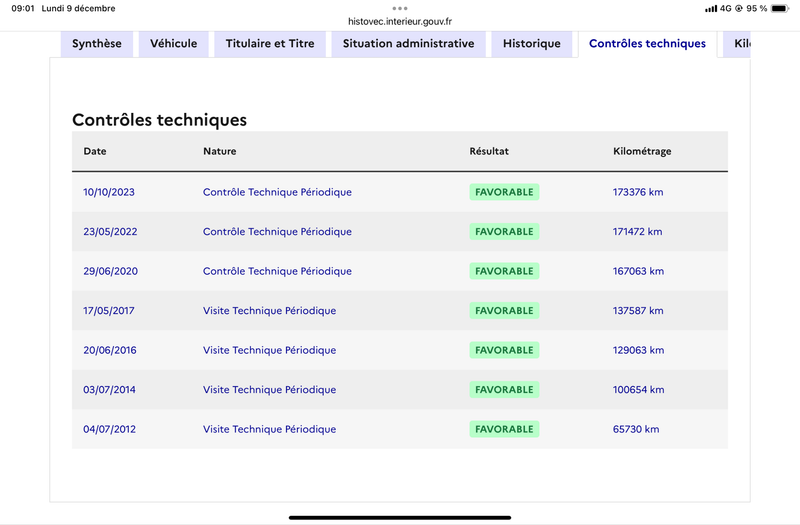Click Contrôle Technique Périodique in 29/06/2020 row
Viewport: 800px width, 525px height.
click(x=277, y=271)
